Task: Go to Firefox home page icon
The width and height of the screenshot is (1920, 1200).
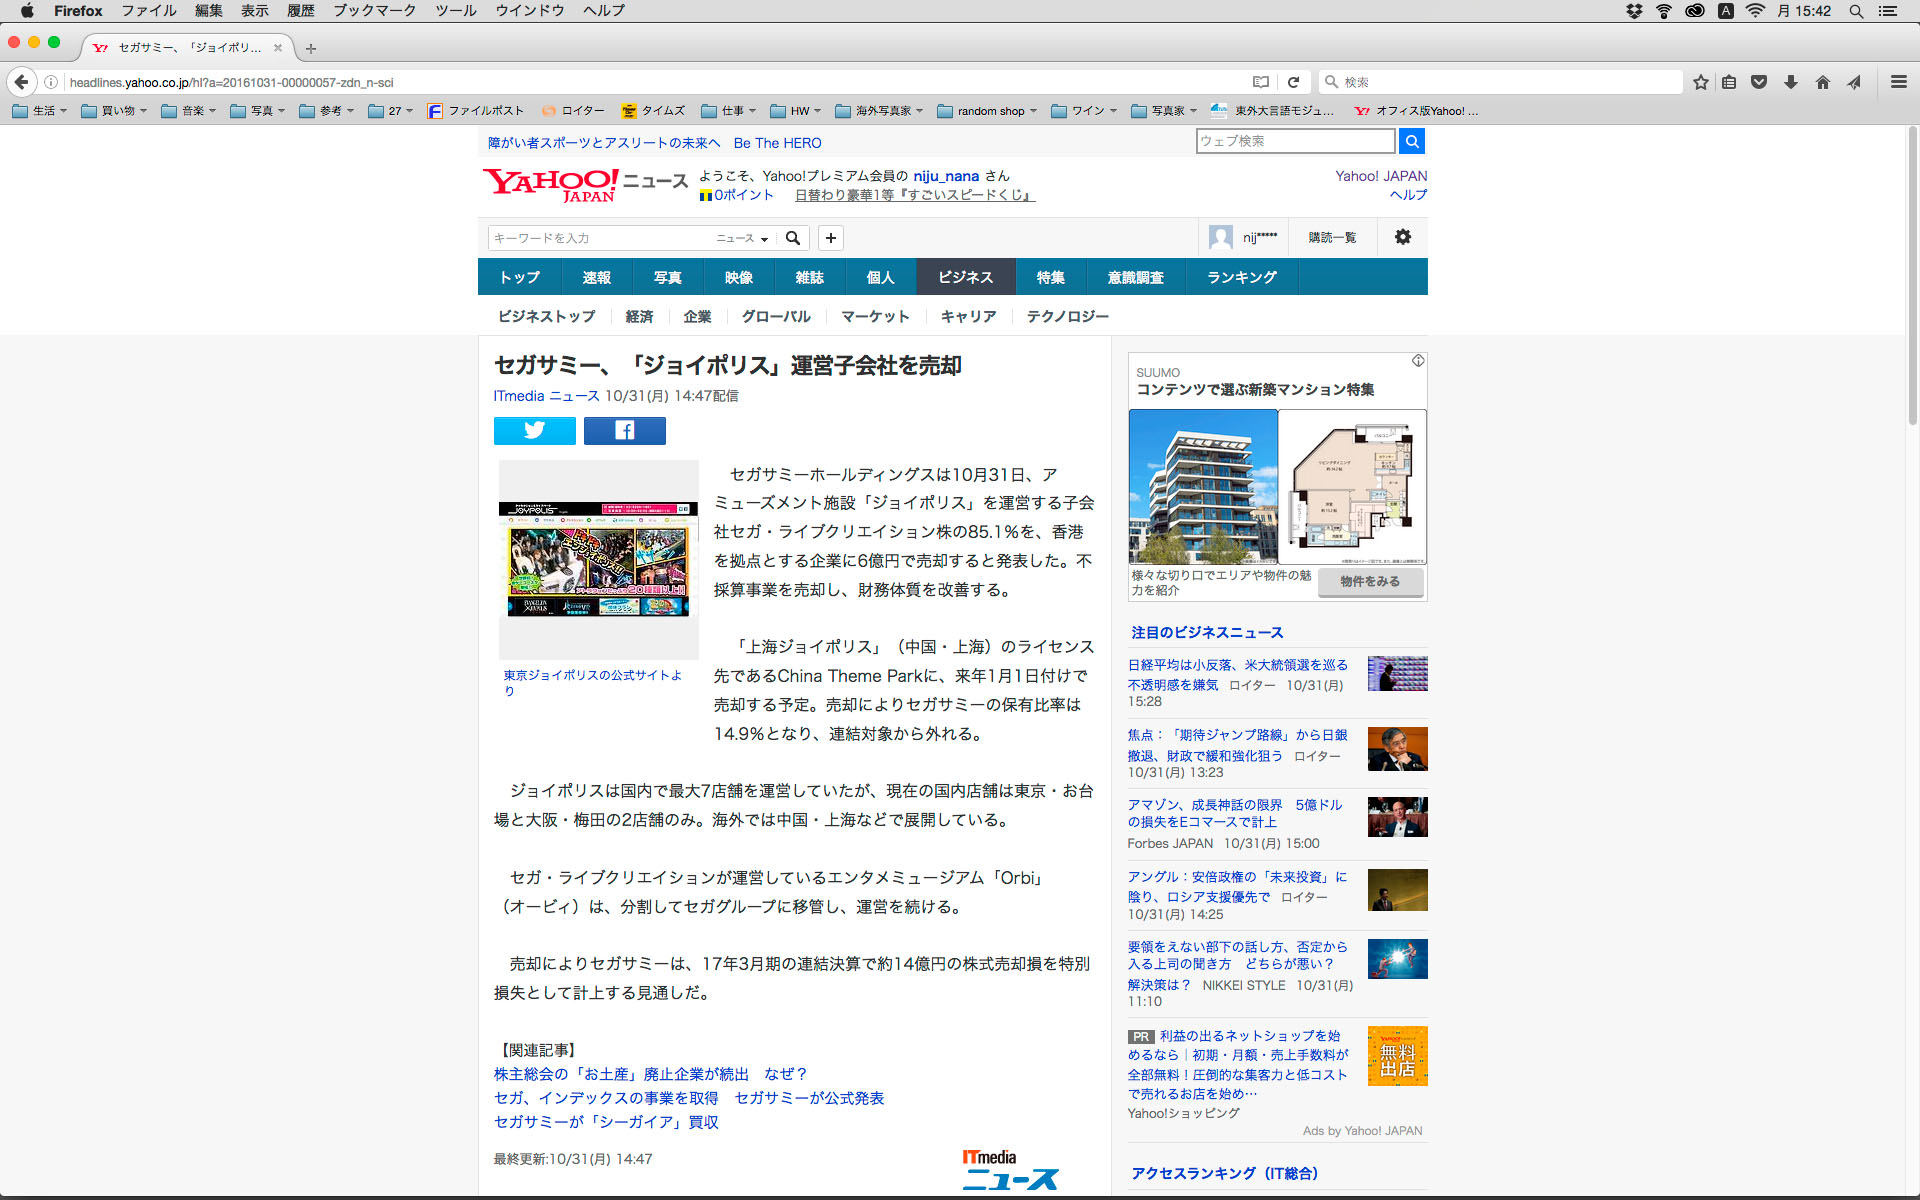Action: (x=1822, y=82)
